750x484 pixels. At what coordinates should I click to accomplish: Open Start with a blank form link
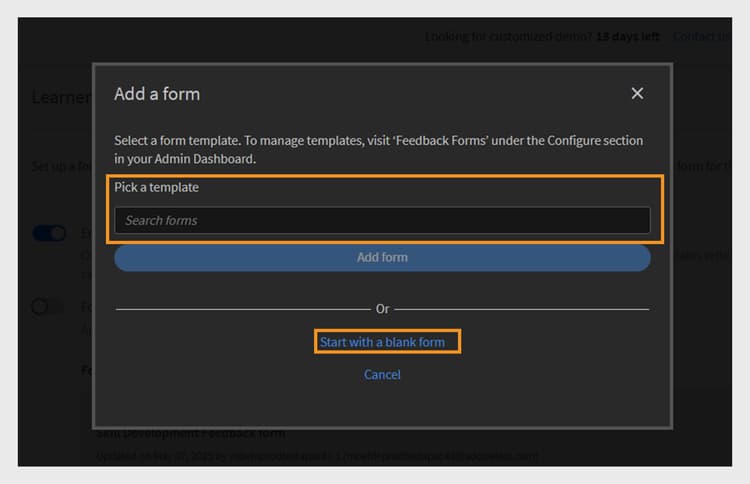382,342
